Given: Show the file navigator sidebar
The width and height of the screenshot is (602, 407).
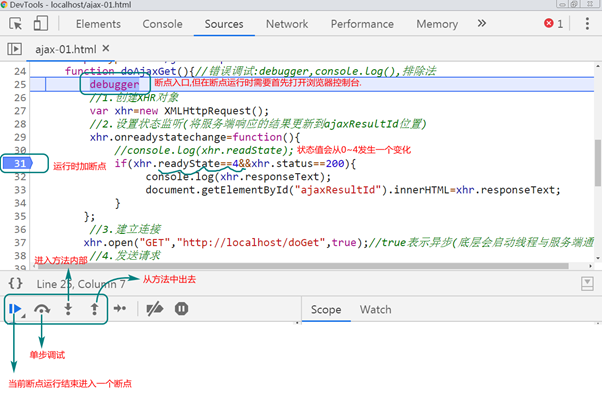Looking at the screenshot, I should click(x=15, y=49).
